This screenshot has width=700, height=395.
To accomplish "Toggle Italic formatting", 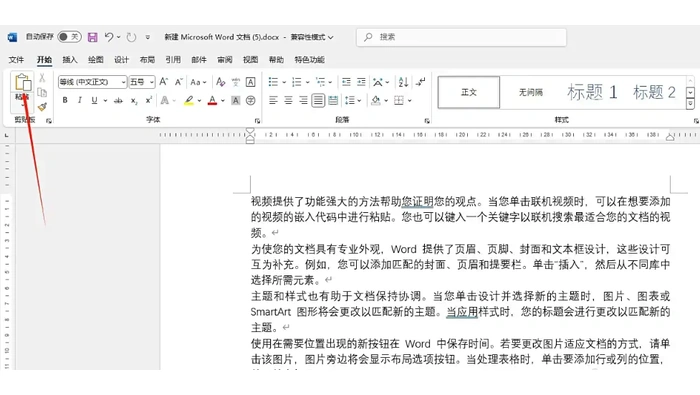I will pos(79,100).
